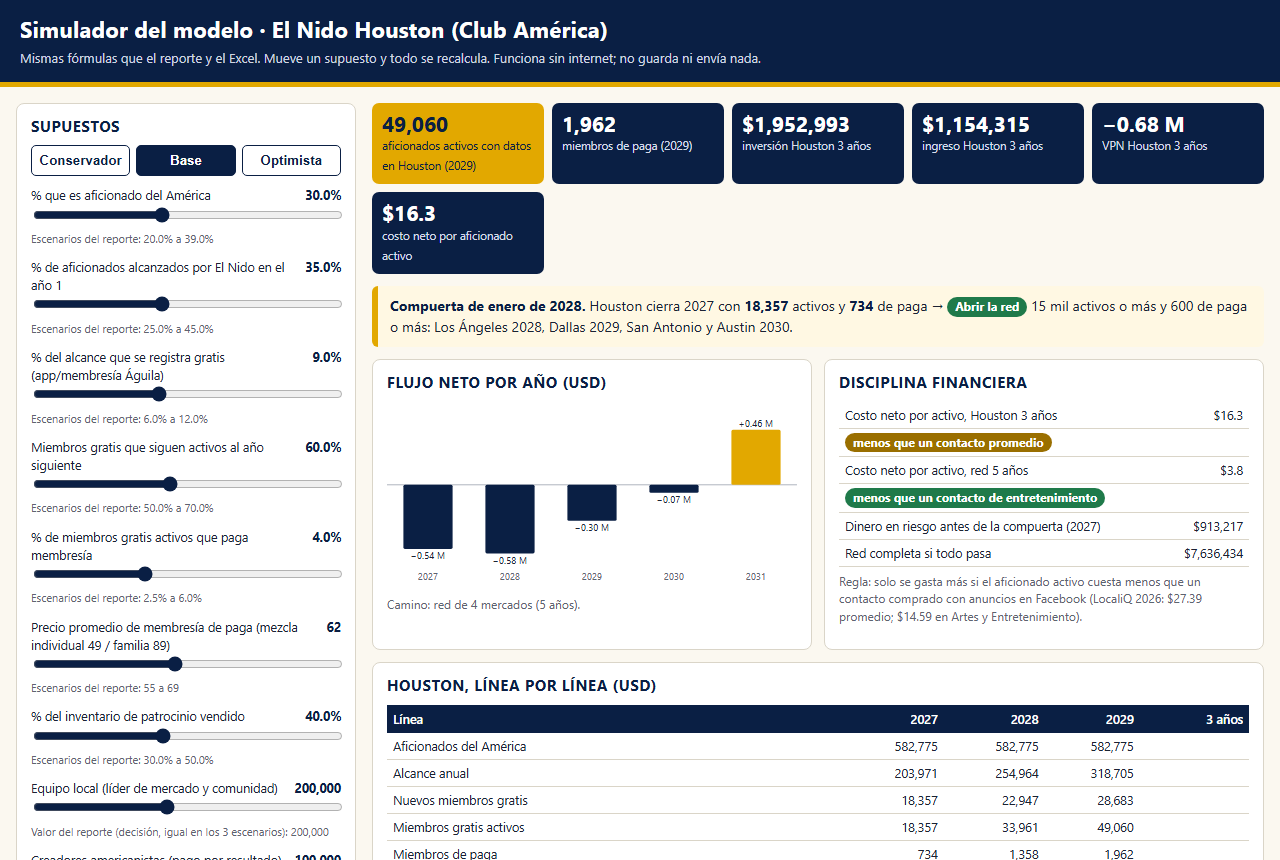Click the '$1,952,993' inversión Houston card
Image resolution: width=1280 pixels, height=860 pixels.
818,144
